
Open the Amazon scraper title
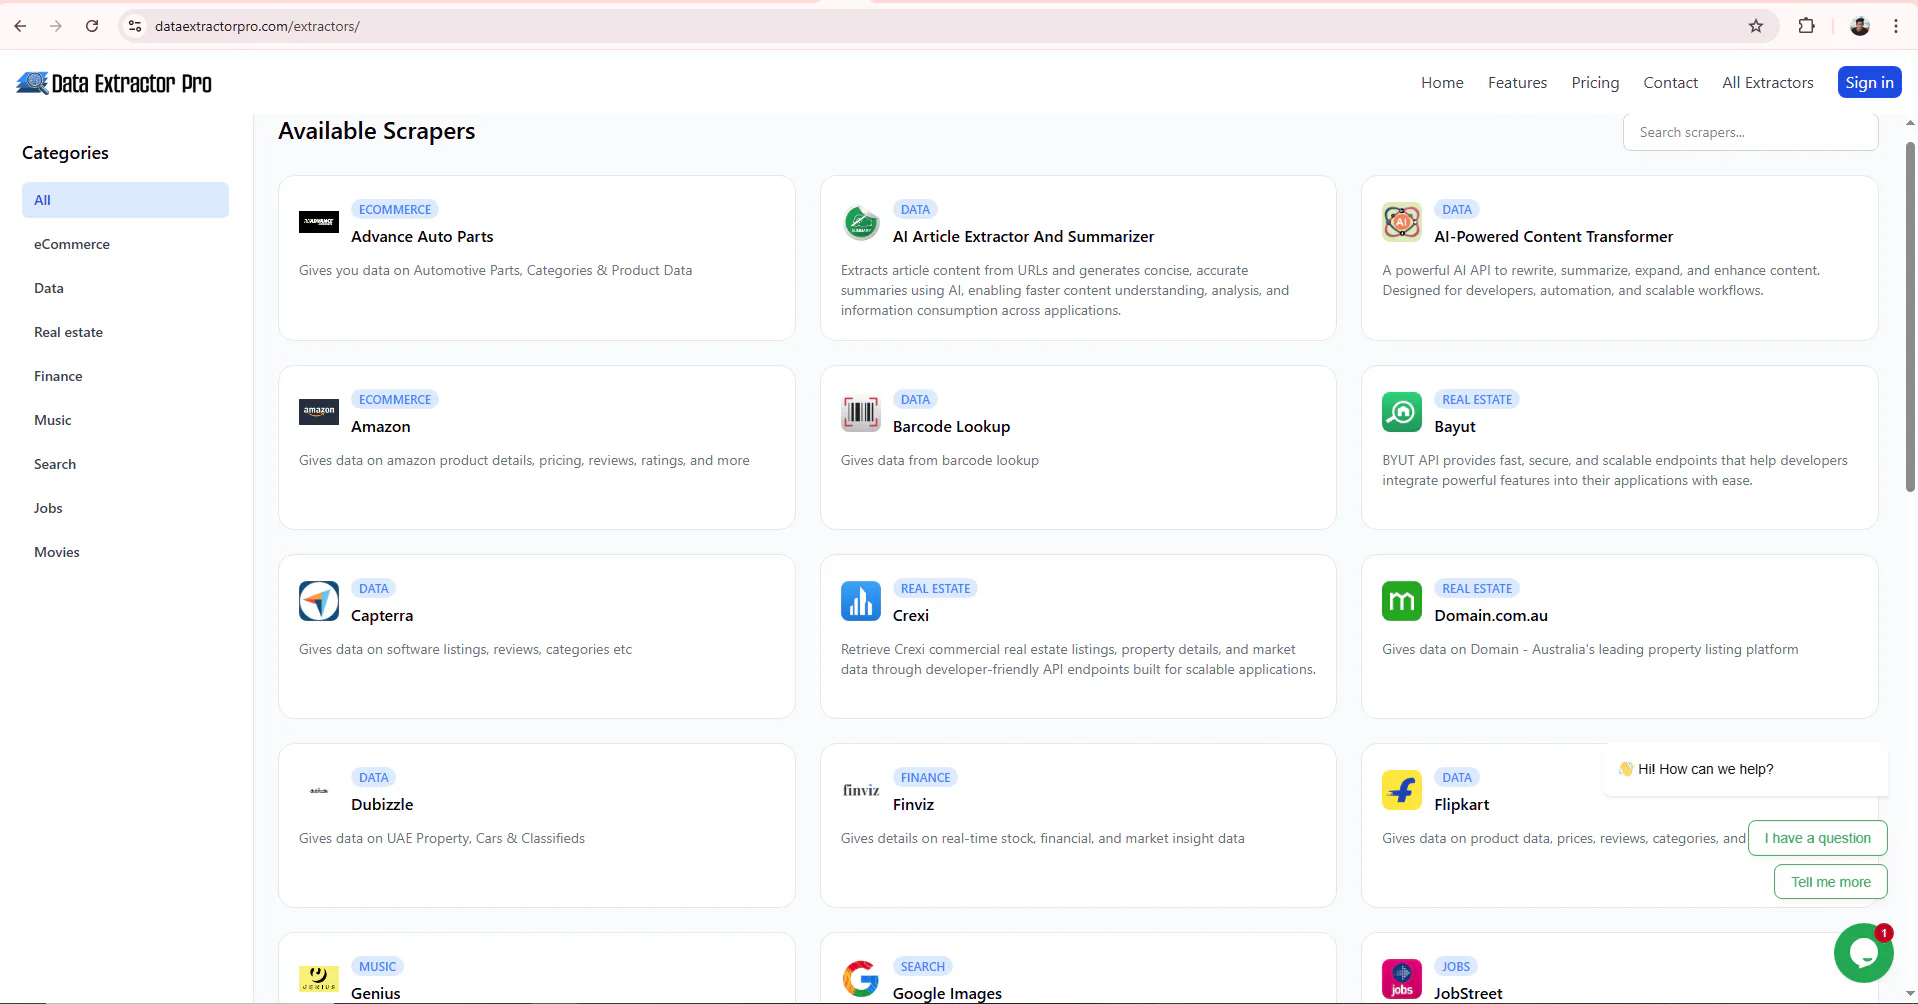click(380, 427)
